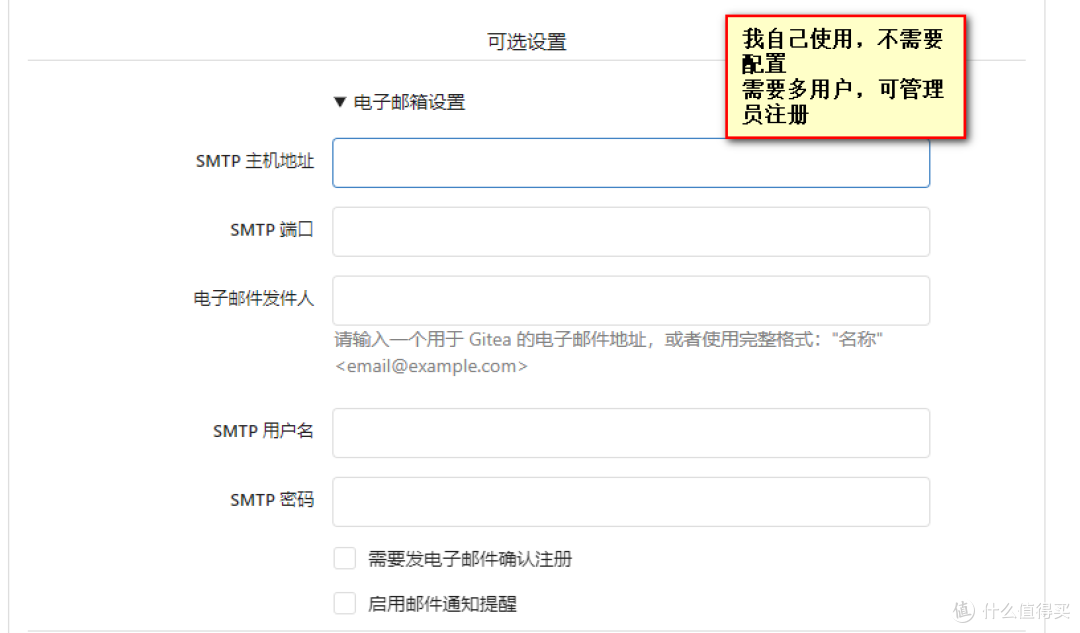Focus the SMTP 端口 input box
Viewport: 1080px width, 633px height.
[630, 231]
